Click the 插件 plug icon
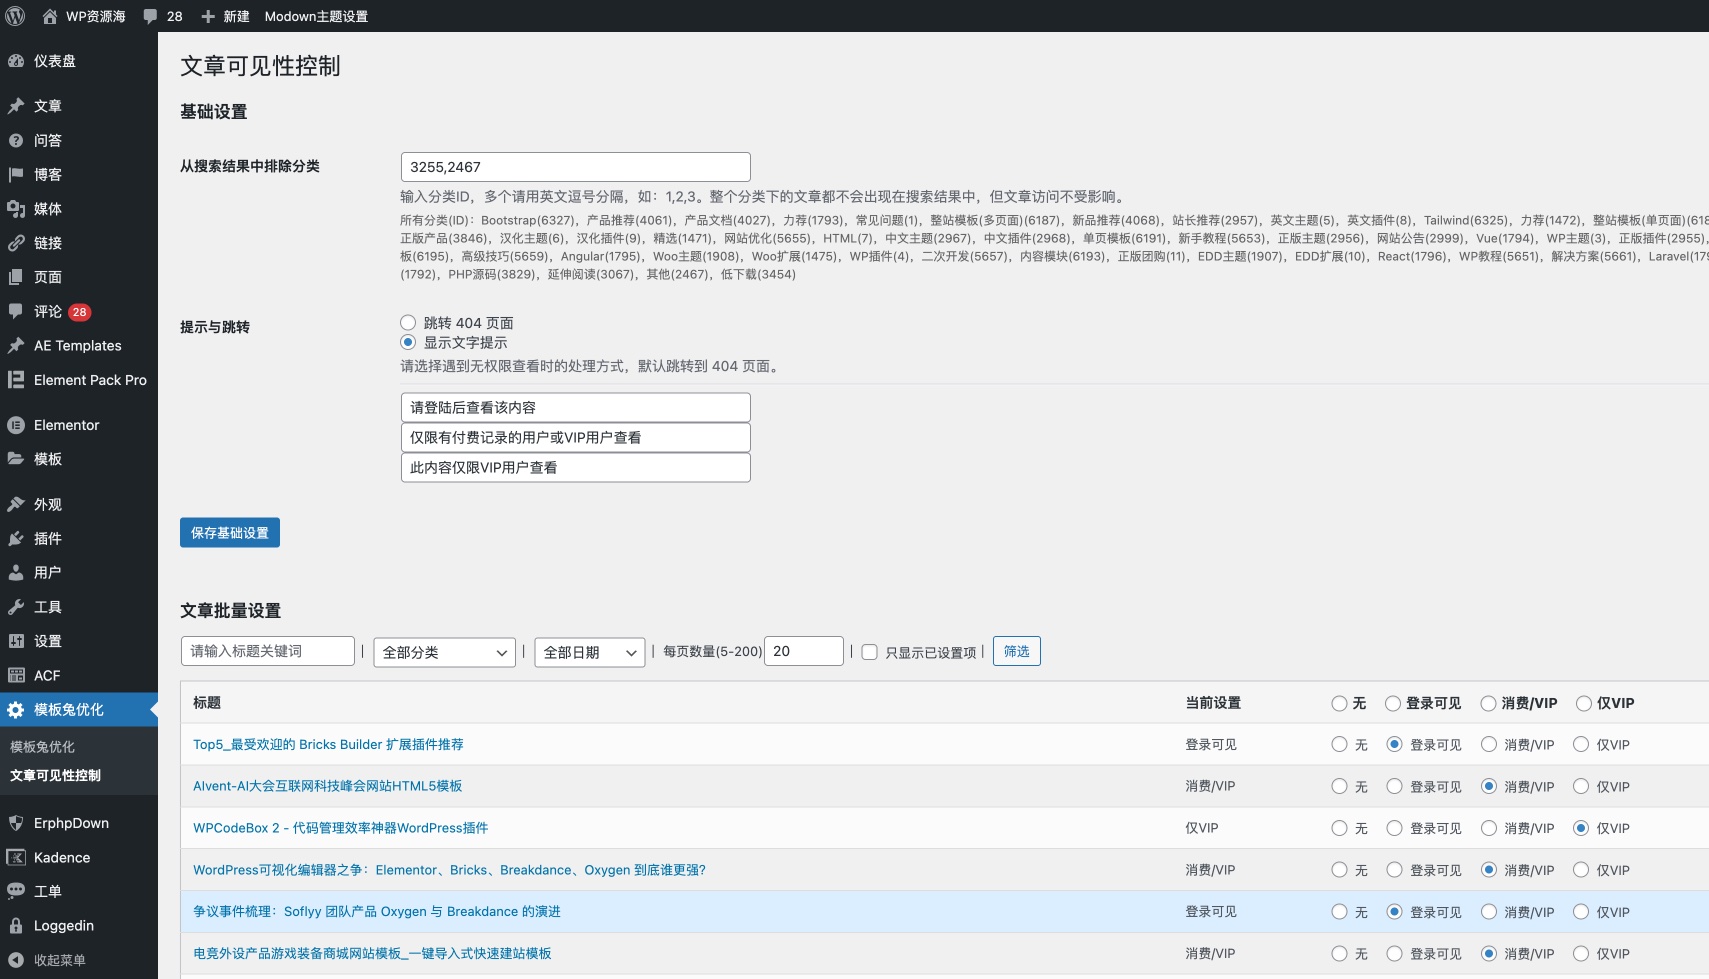Image resolution: width=1709 pixels, height=979 pixels. point(16,538)
